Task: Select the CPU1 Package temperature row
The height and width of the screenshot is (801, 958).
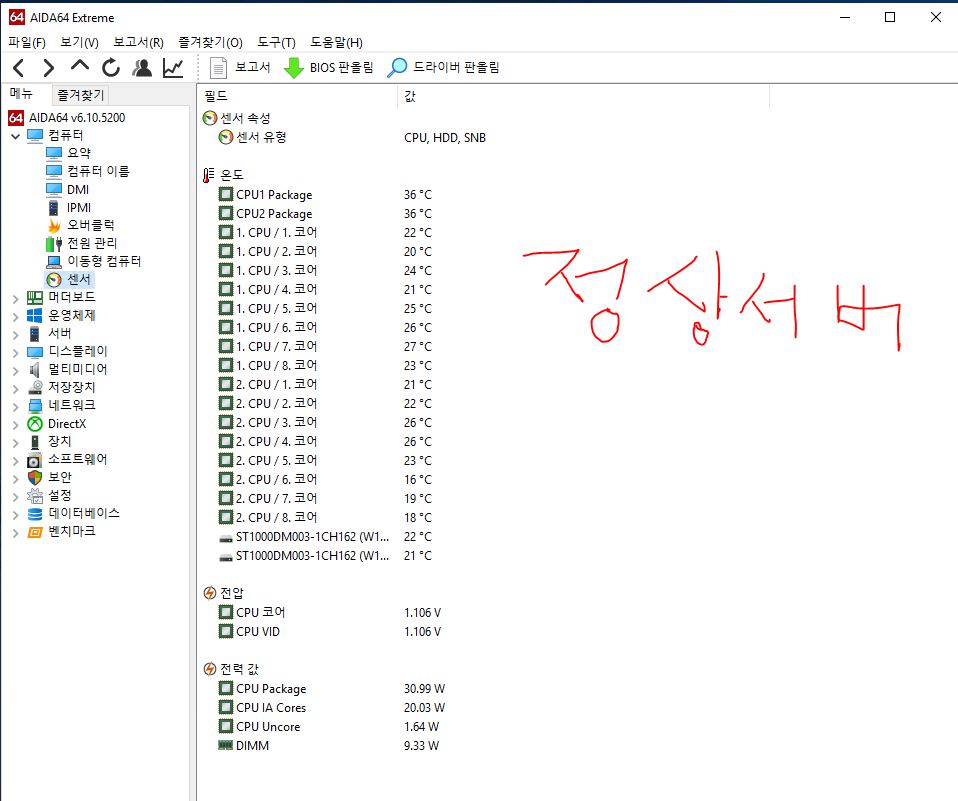Action: click(326, 195)
